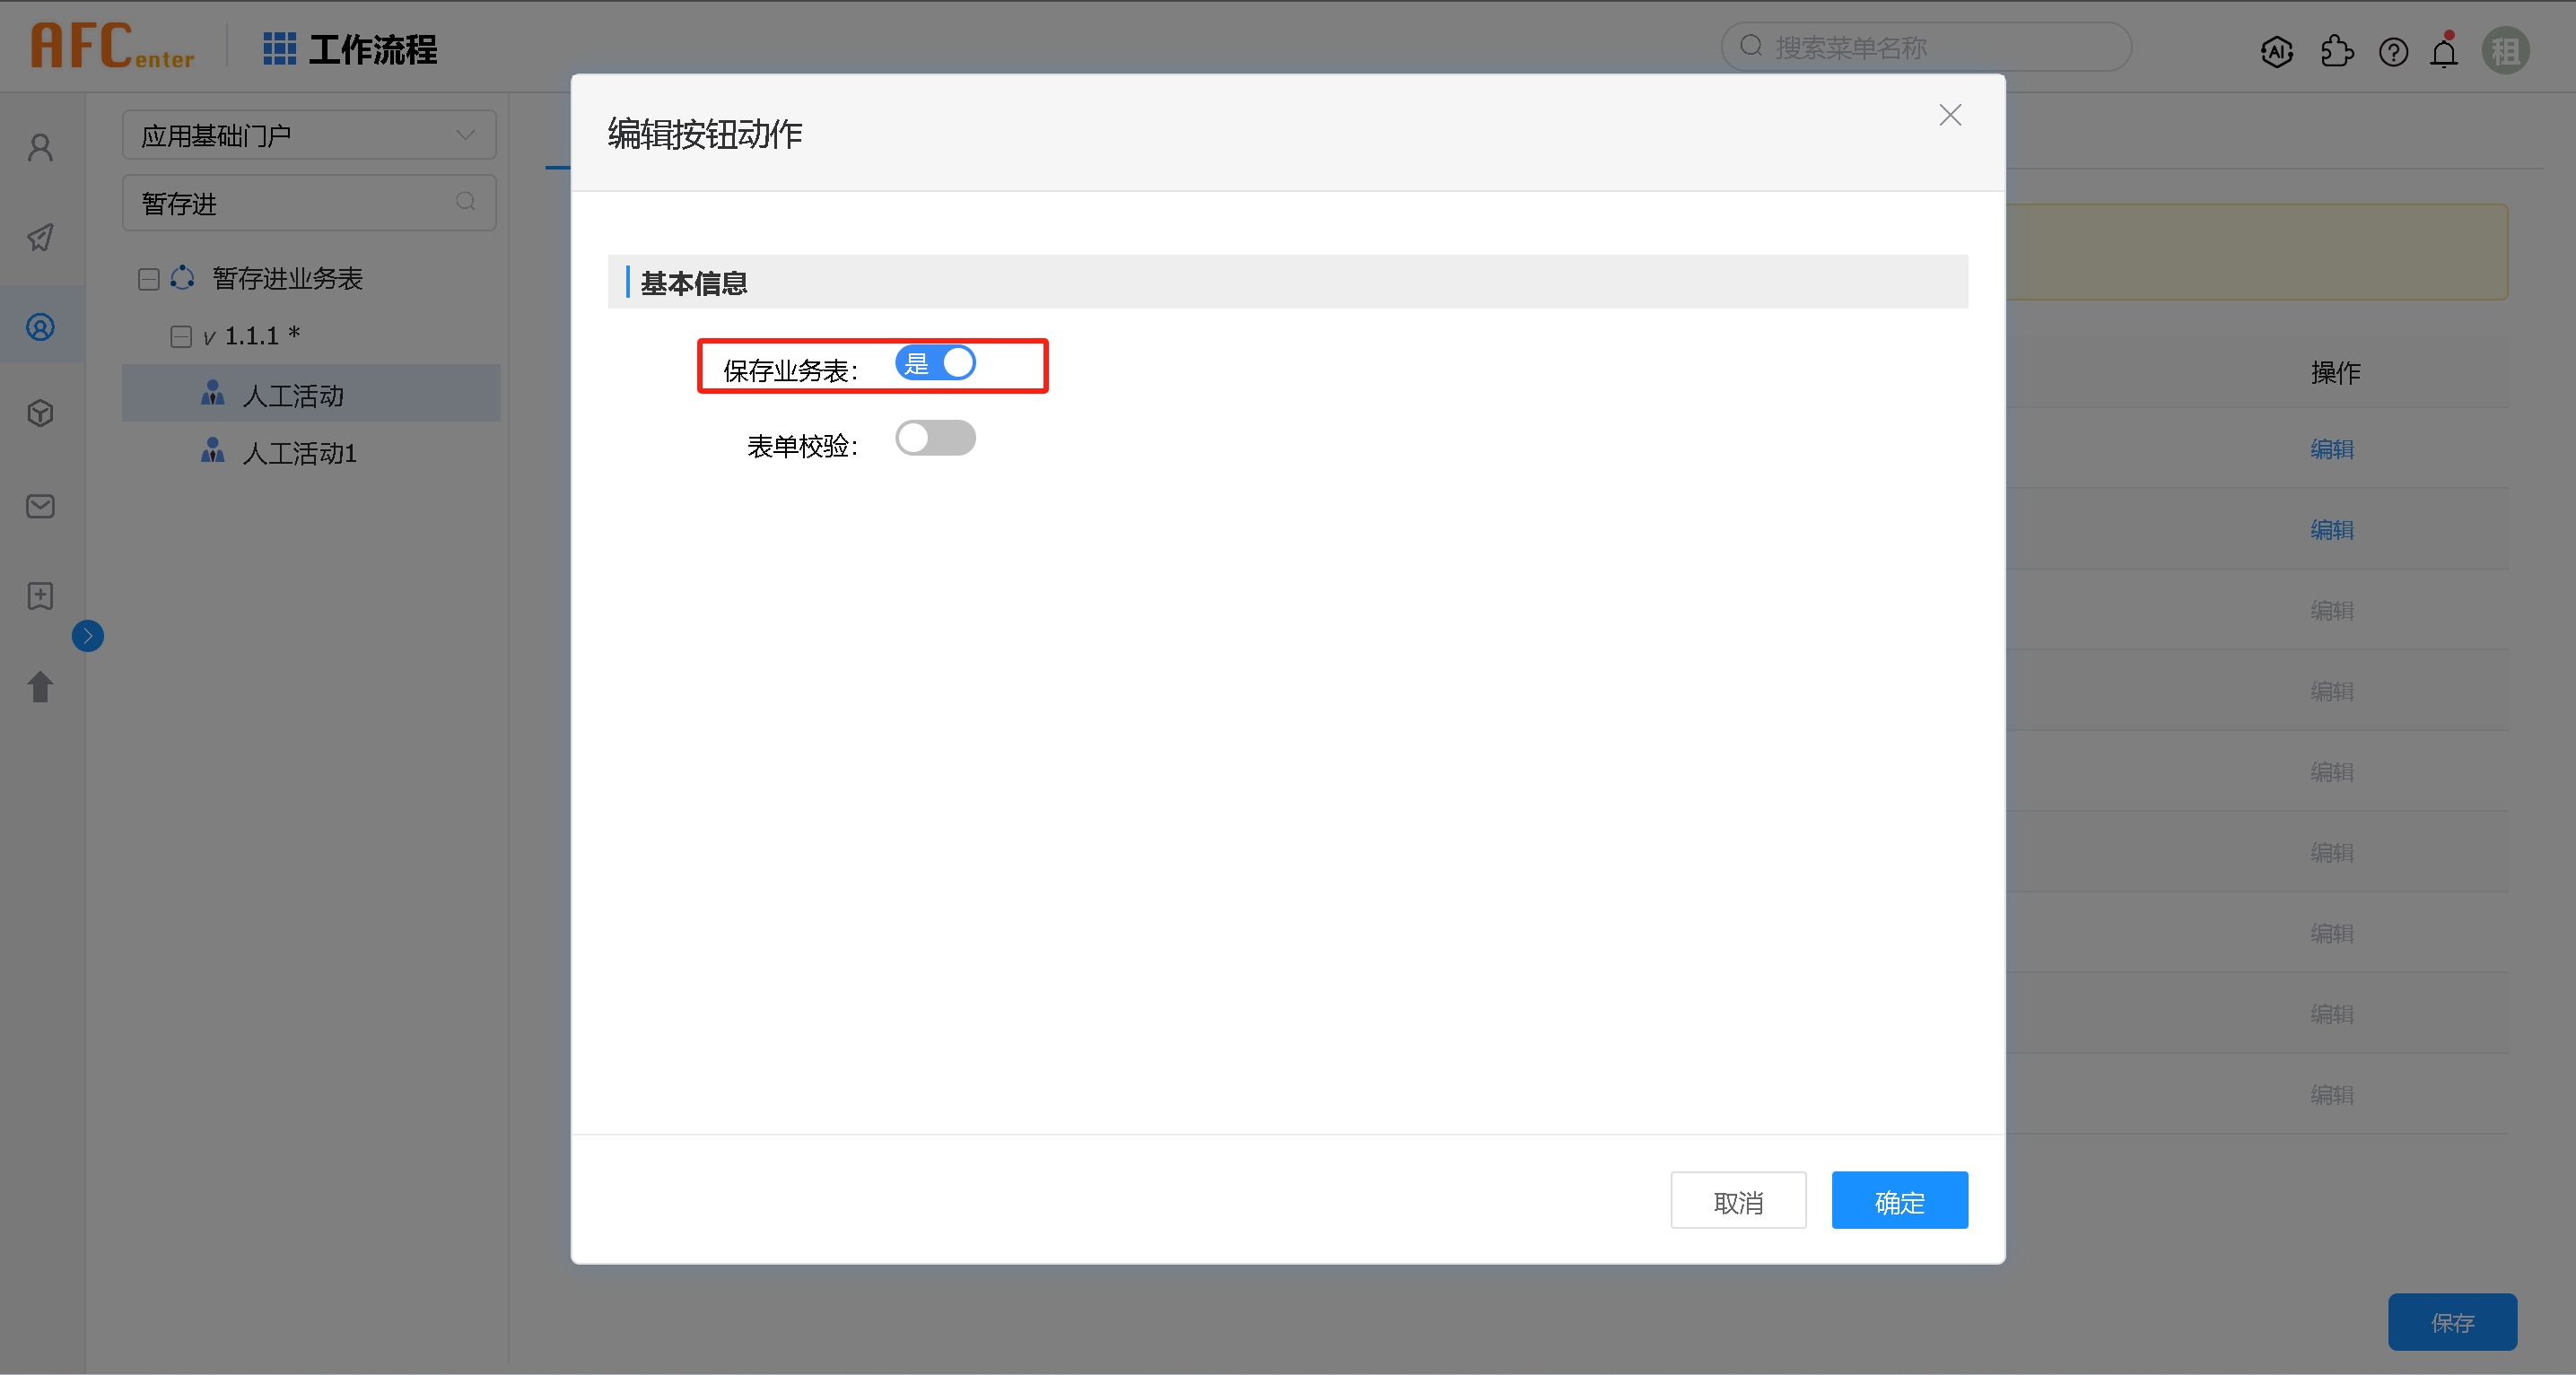Disable the 保存业务表 toggle
Screen dimensions: 2576x1375
pyautogui.click(x=936, y=363)
